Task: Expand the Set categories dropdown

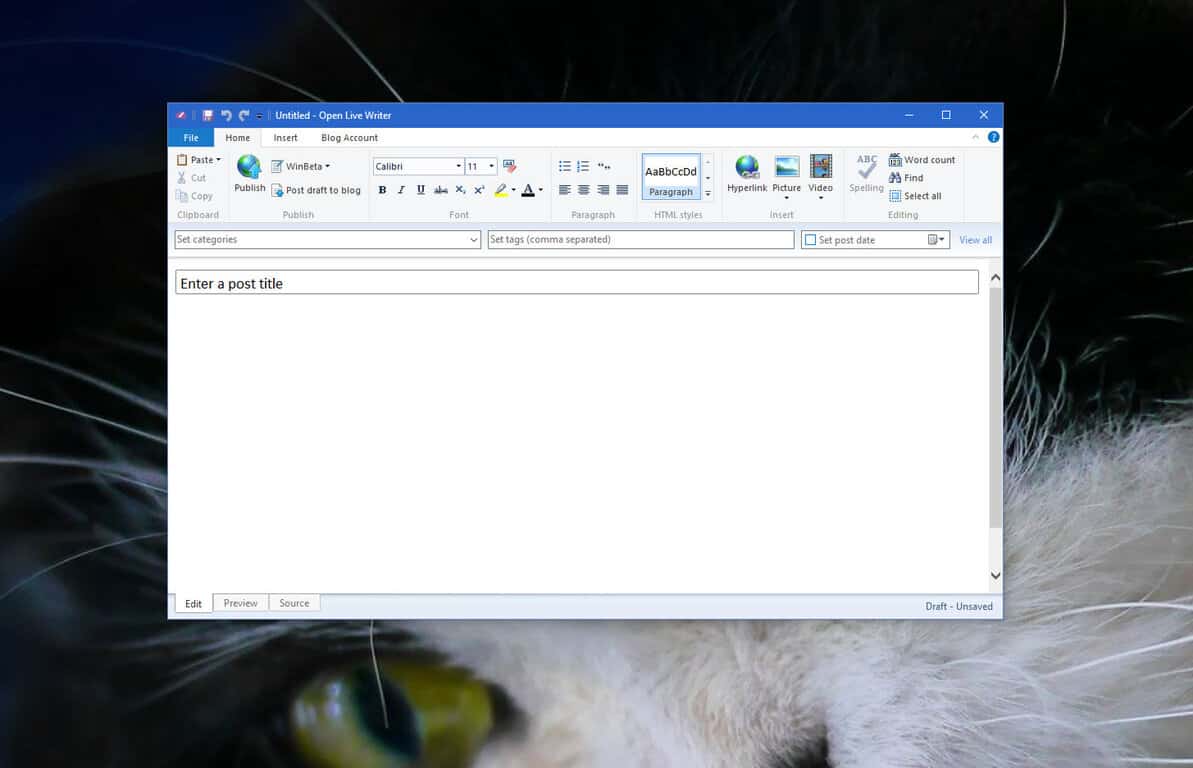Action: coord(474,240)
